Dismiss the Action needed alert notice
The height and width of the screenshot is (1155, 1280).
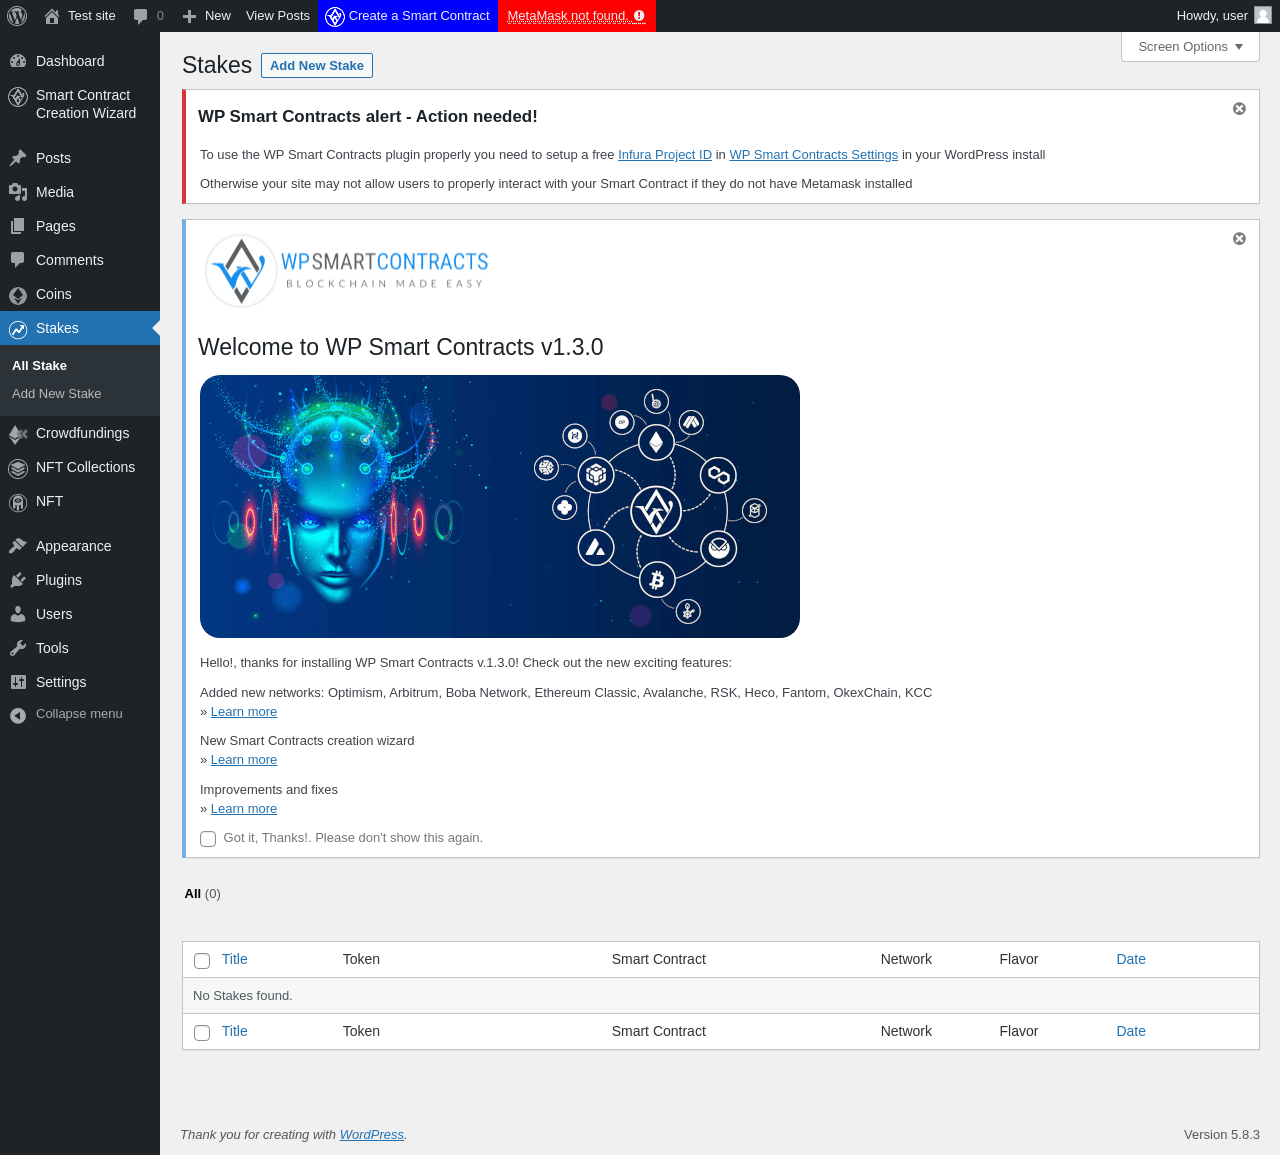[x=1239, y=108]
